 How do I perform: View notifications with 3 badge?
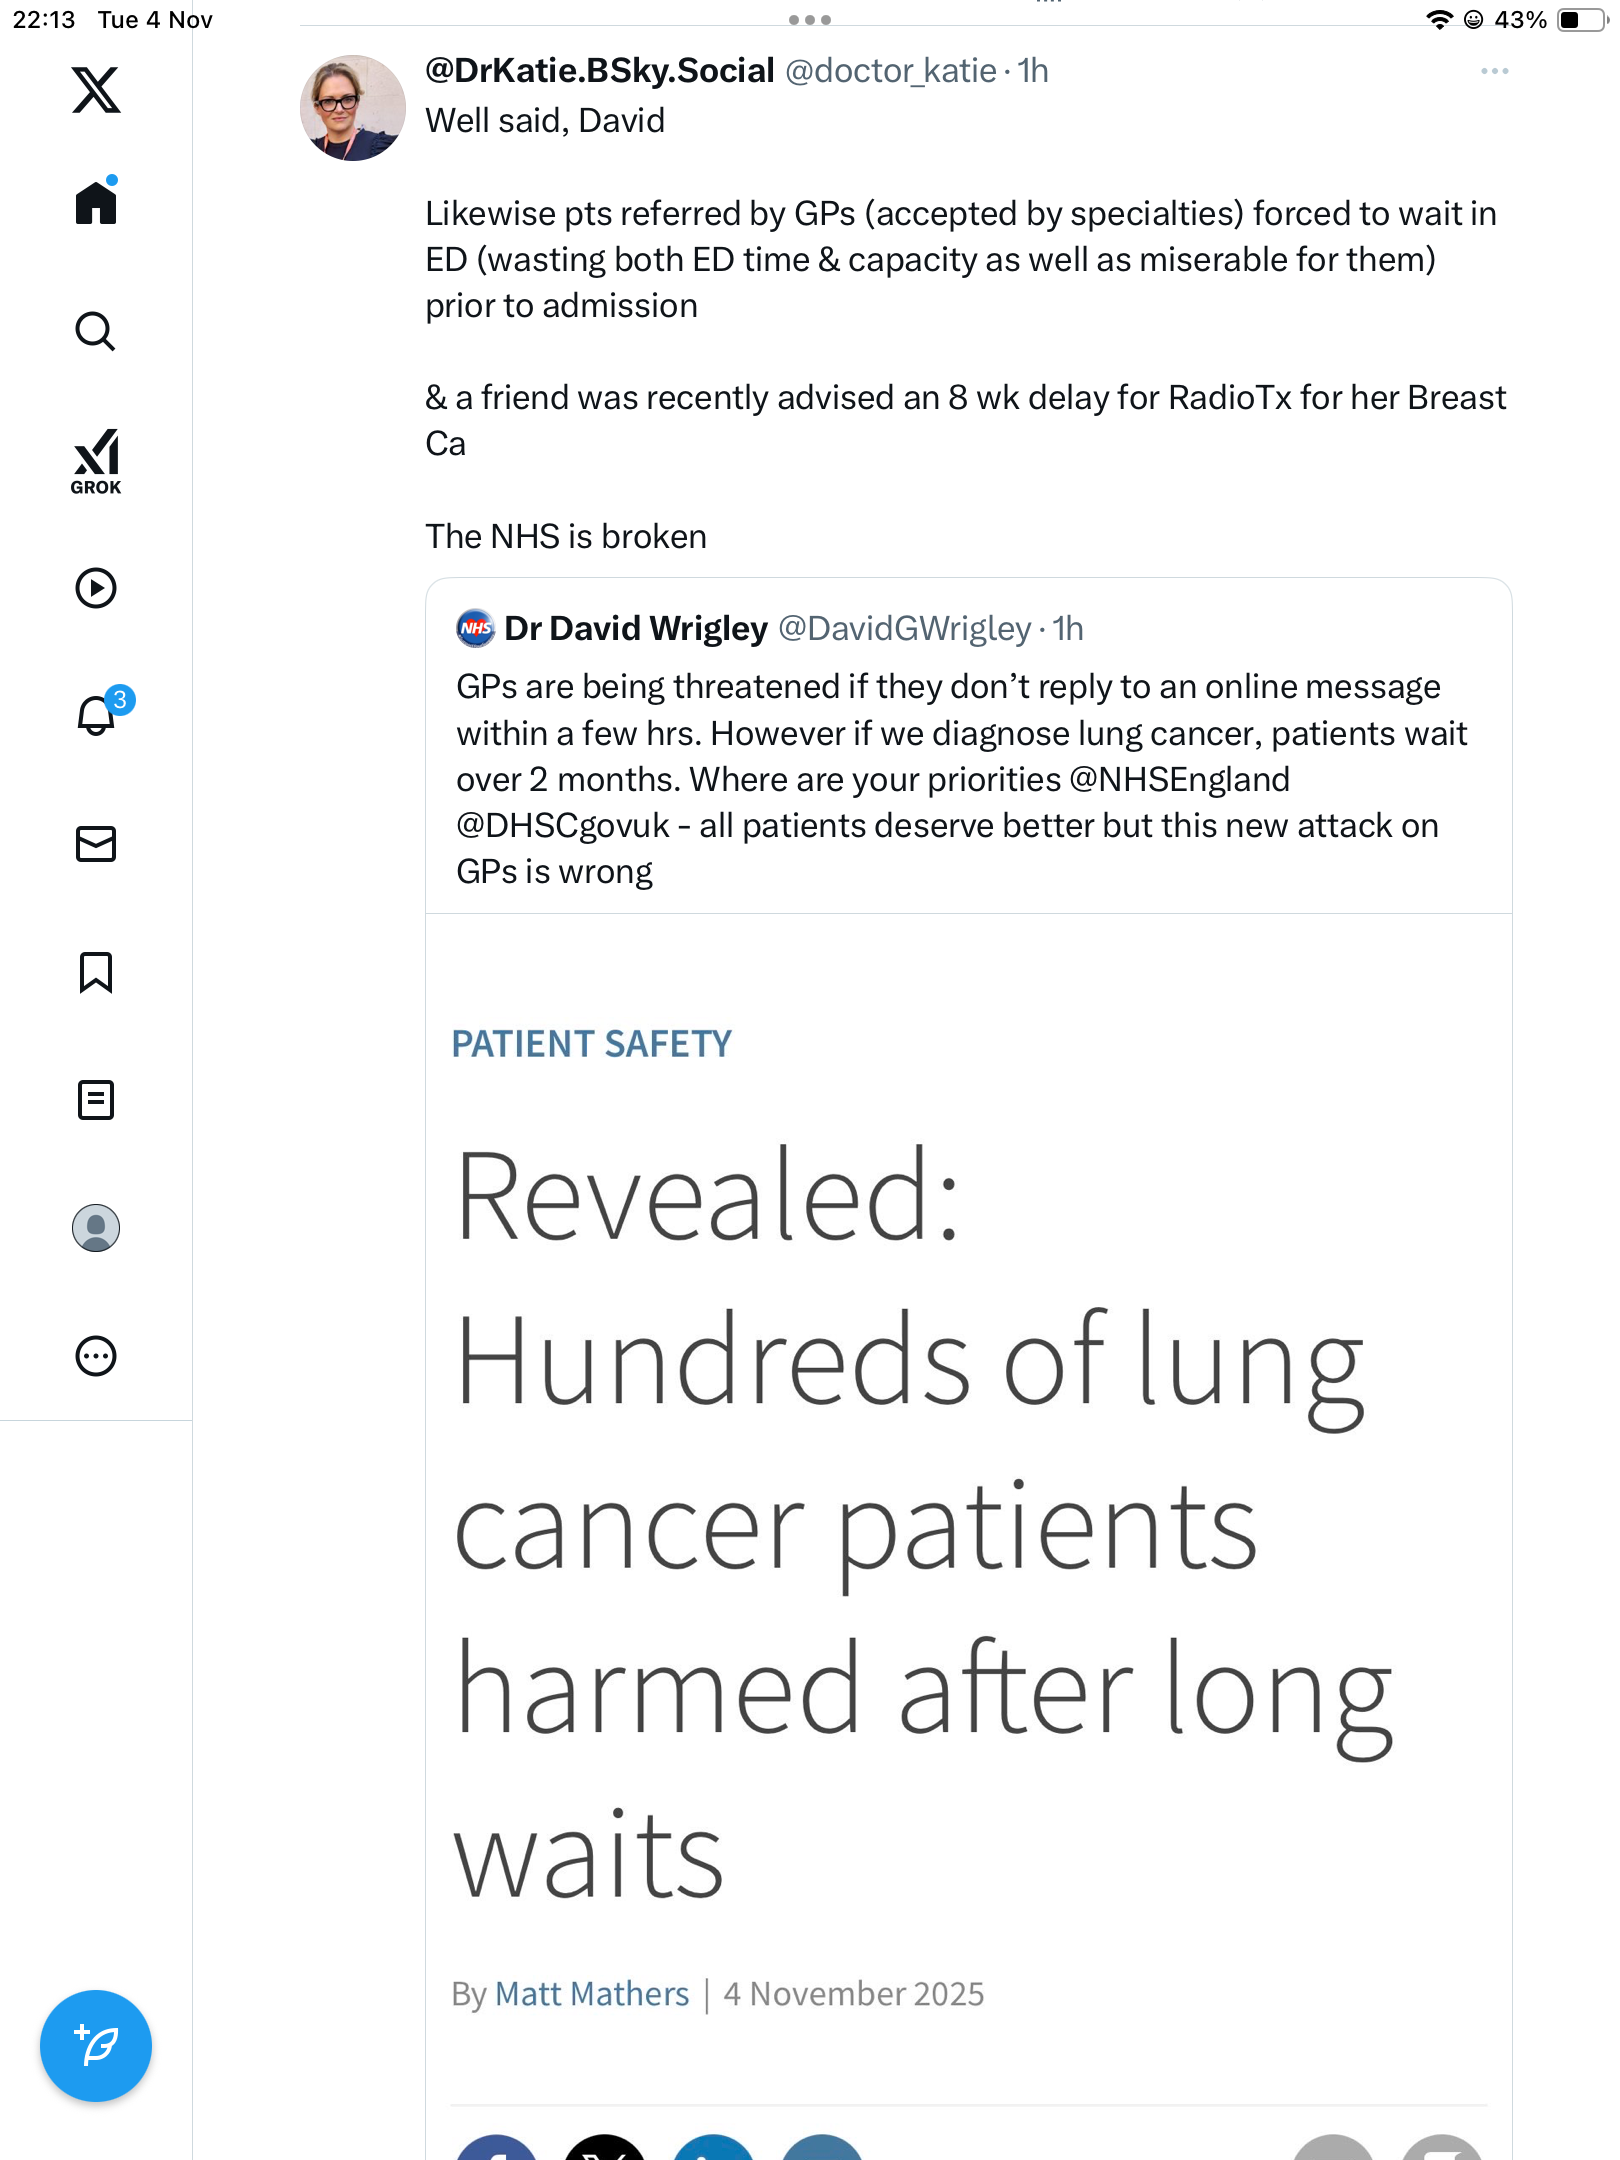[97, 715]
